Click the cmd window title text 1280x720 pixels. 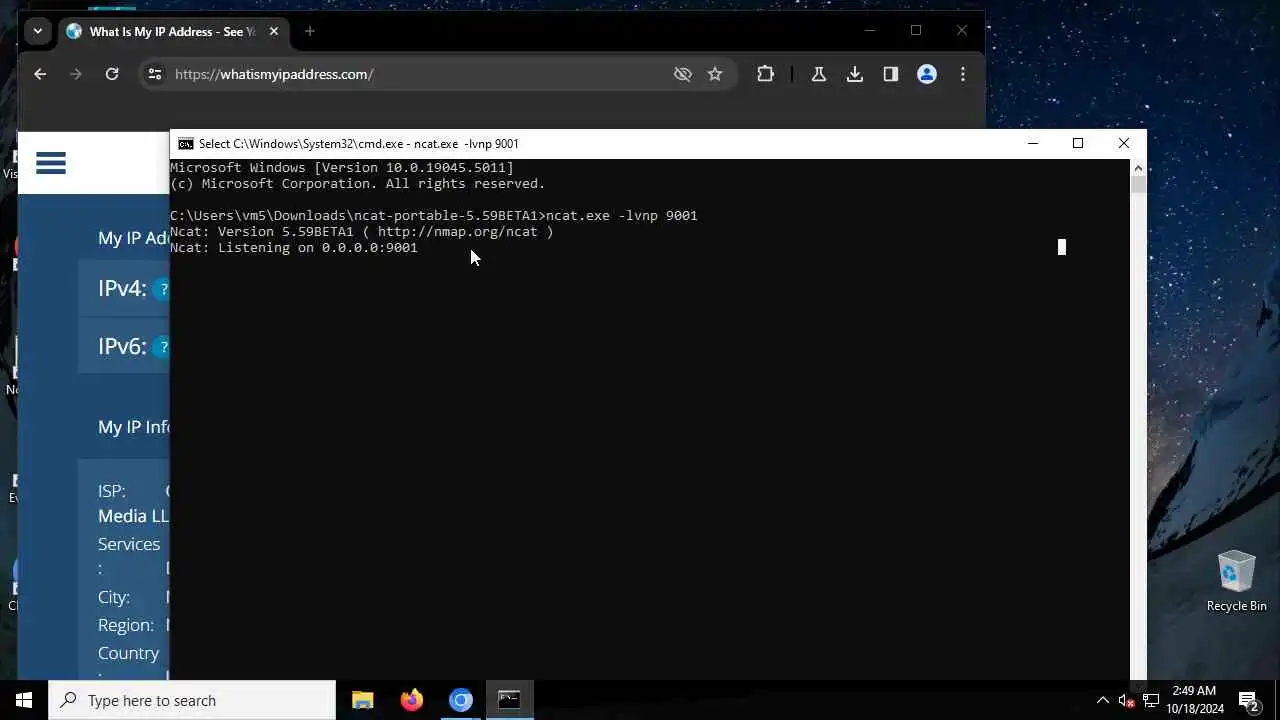click(358, 144)
